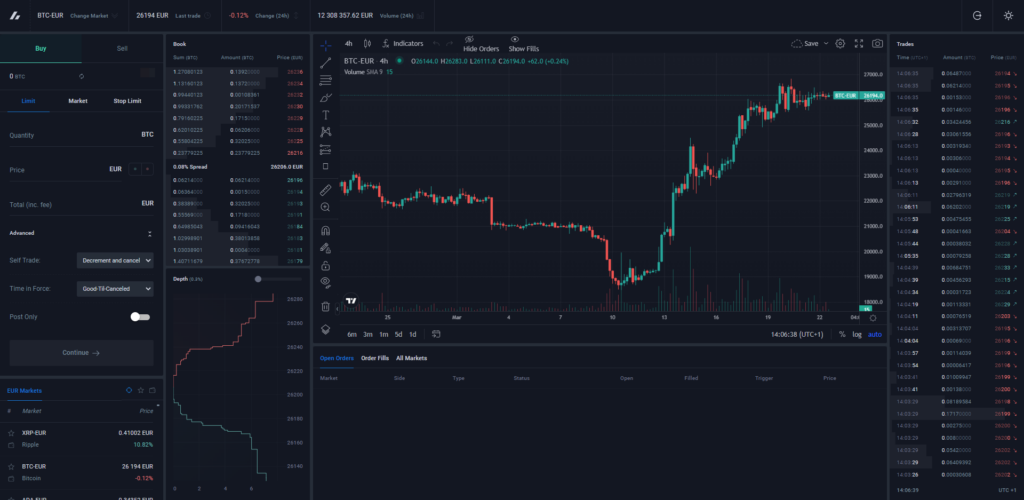Refresh the BTC balance
The width and height of the screenshot is (1024, 500).
click(81, 76)
